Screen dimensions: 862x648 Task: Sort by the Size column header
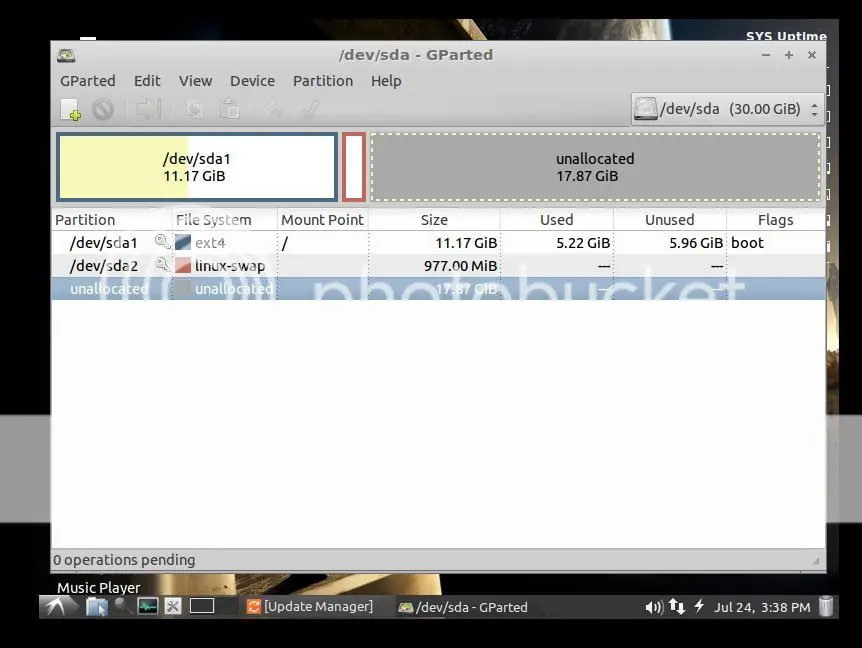click(x=434, y=220)
